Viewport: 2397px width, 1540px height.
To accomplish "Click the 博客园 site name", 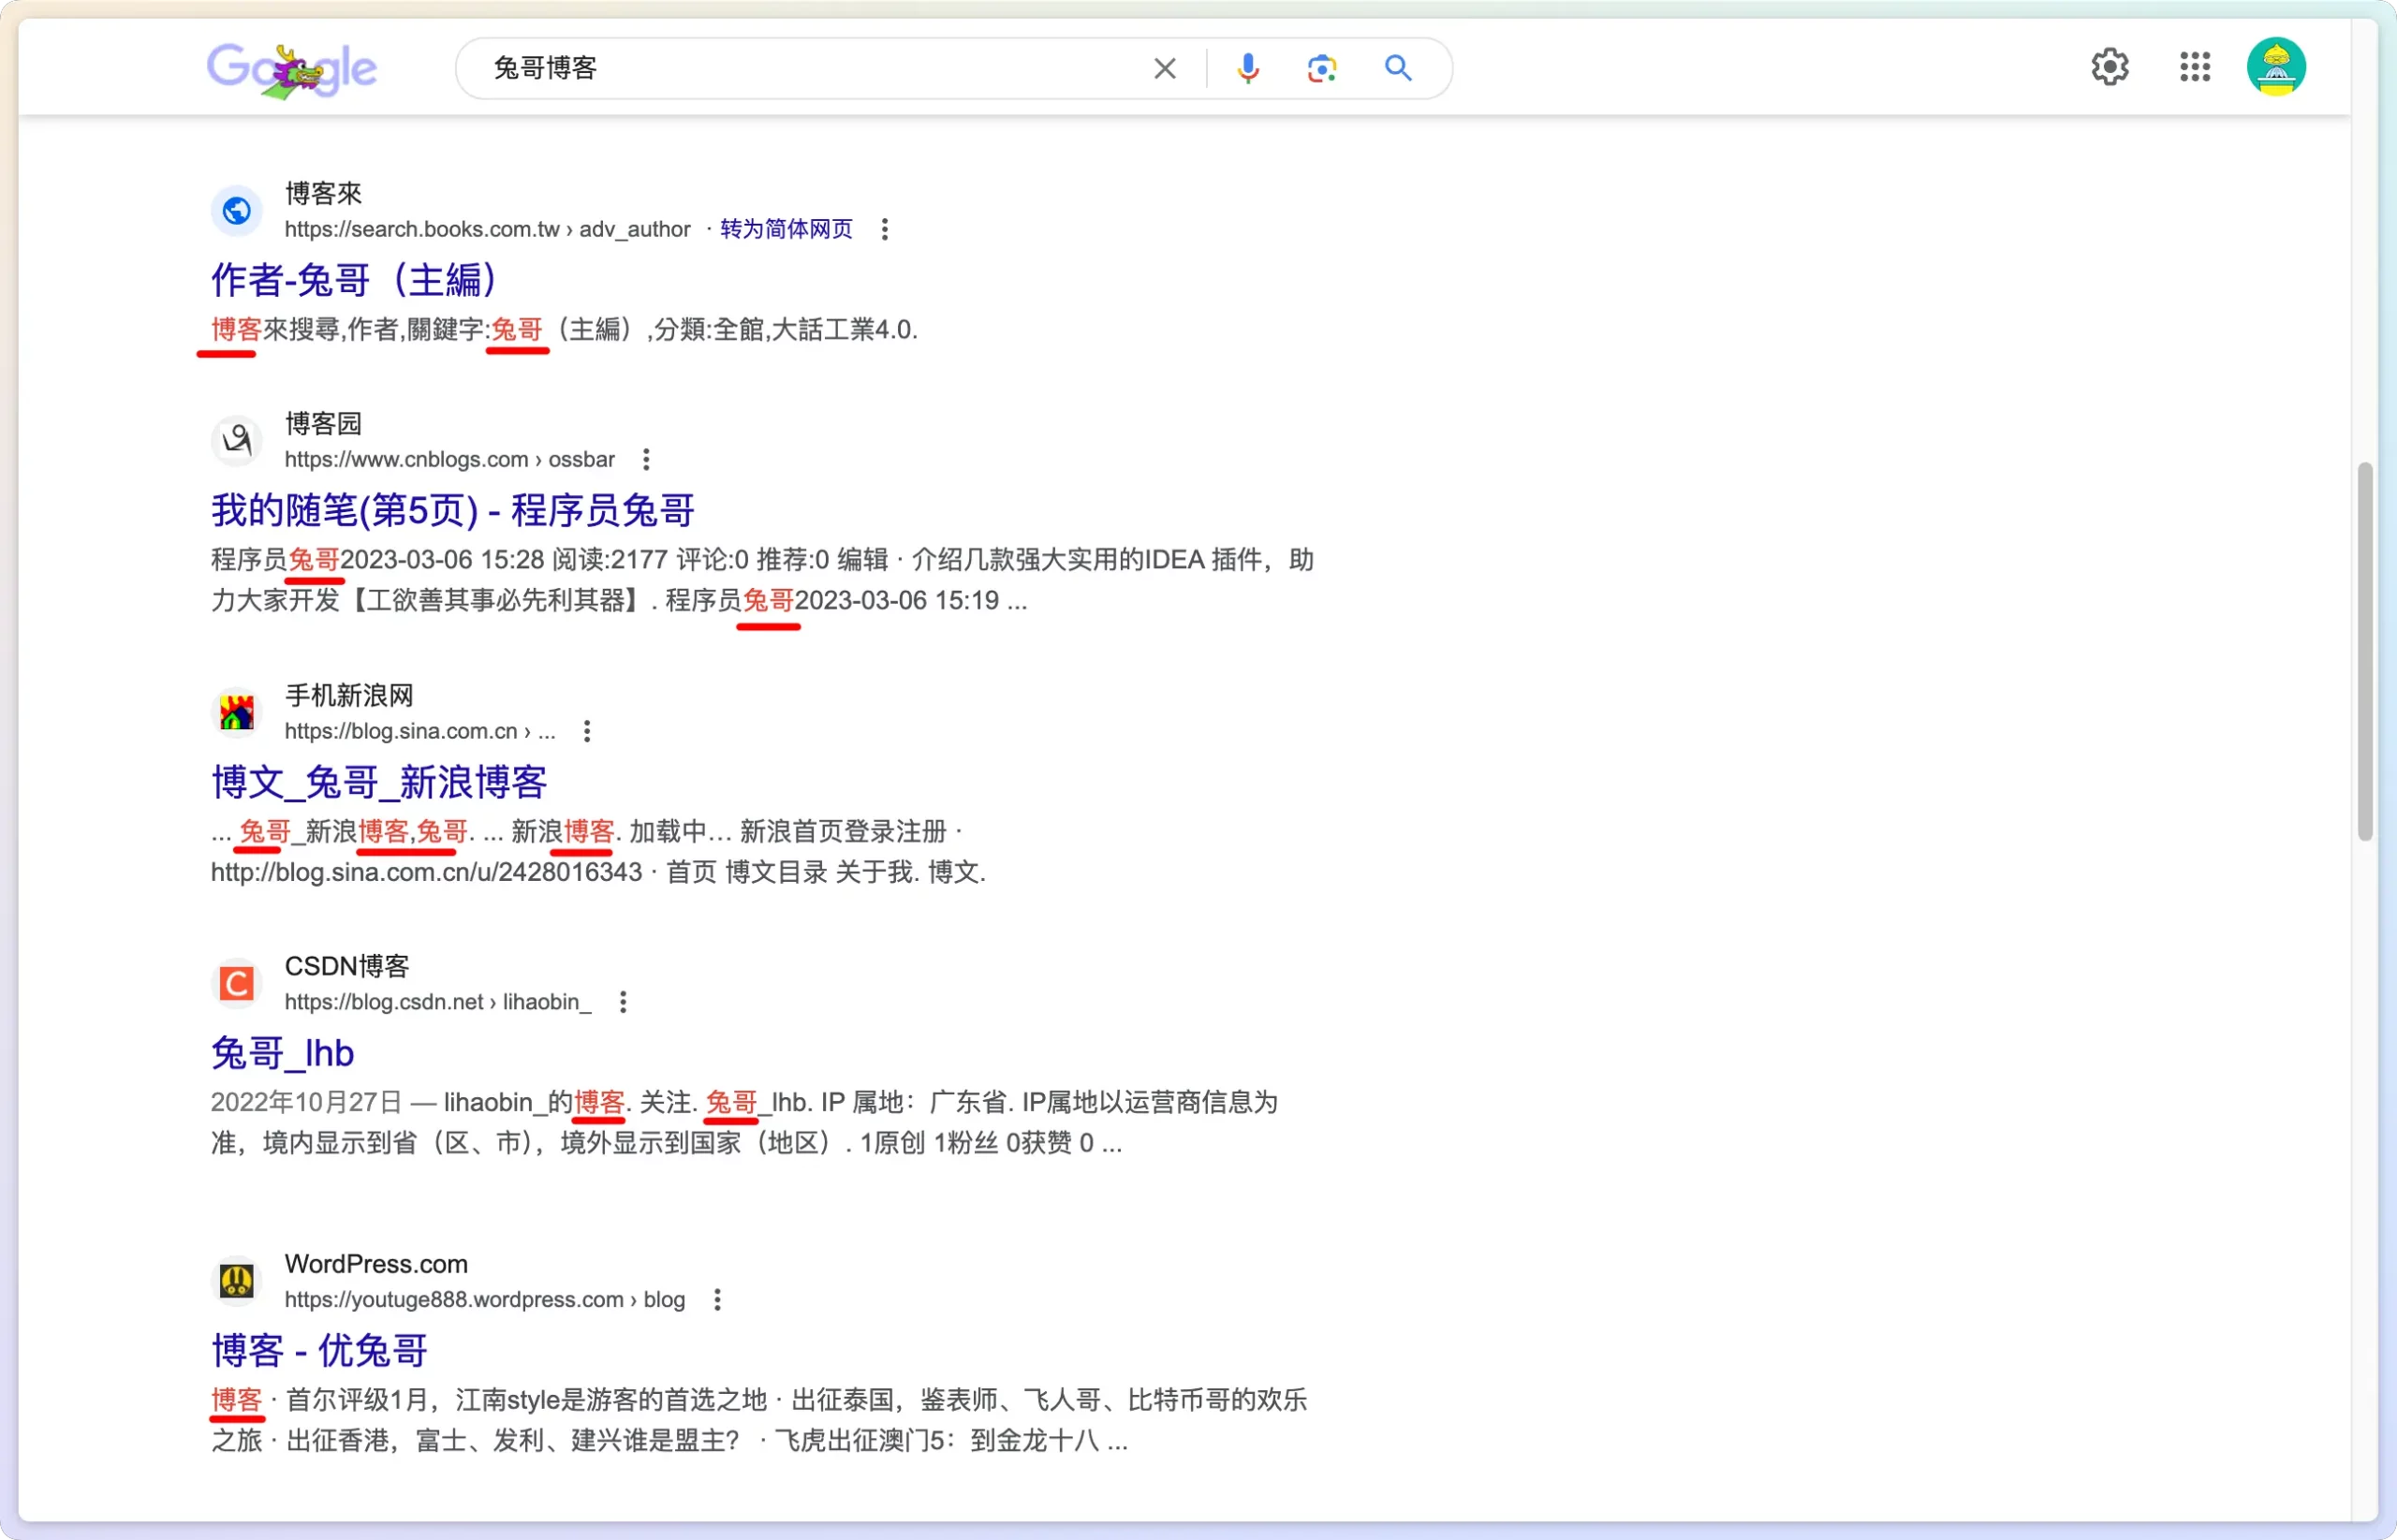I will point(323,423).
